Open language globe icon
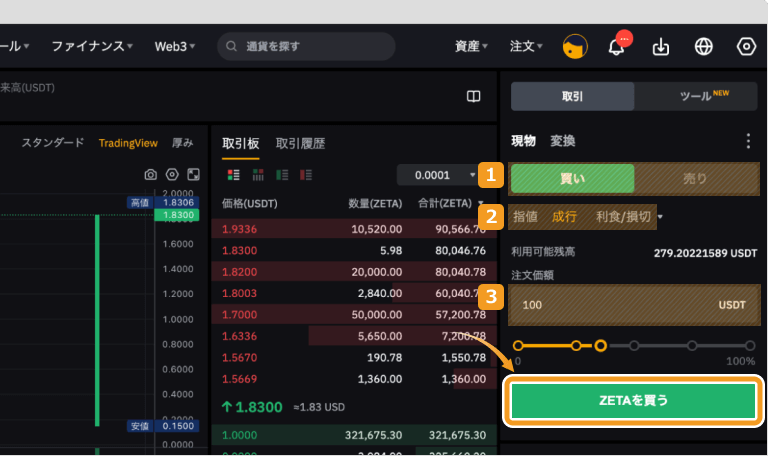The width and height of the screenshot is (768, 456). (x=703, y=47)
